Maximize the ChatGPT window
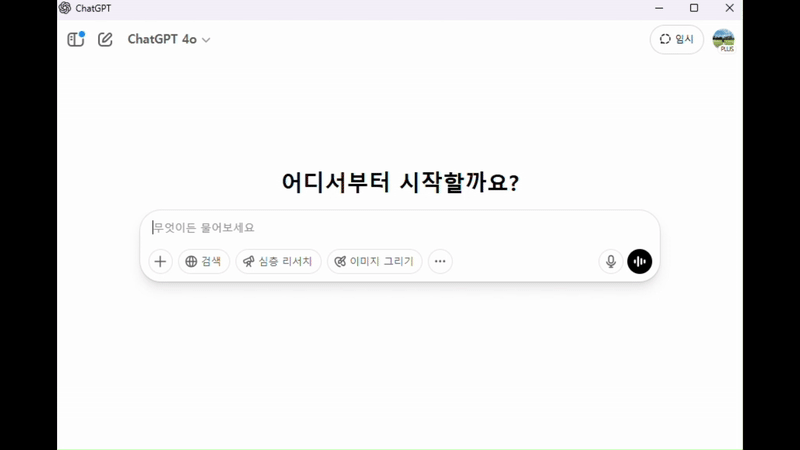Viewport: 800px width, 450px height. (x=694, y=8)
